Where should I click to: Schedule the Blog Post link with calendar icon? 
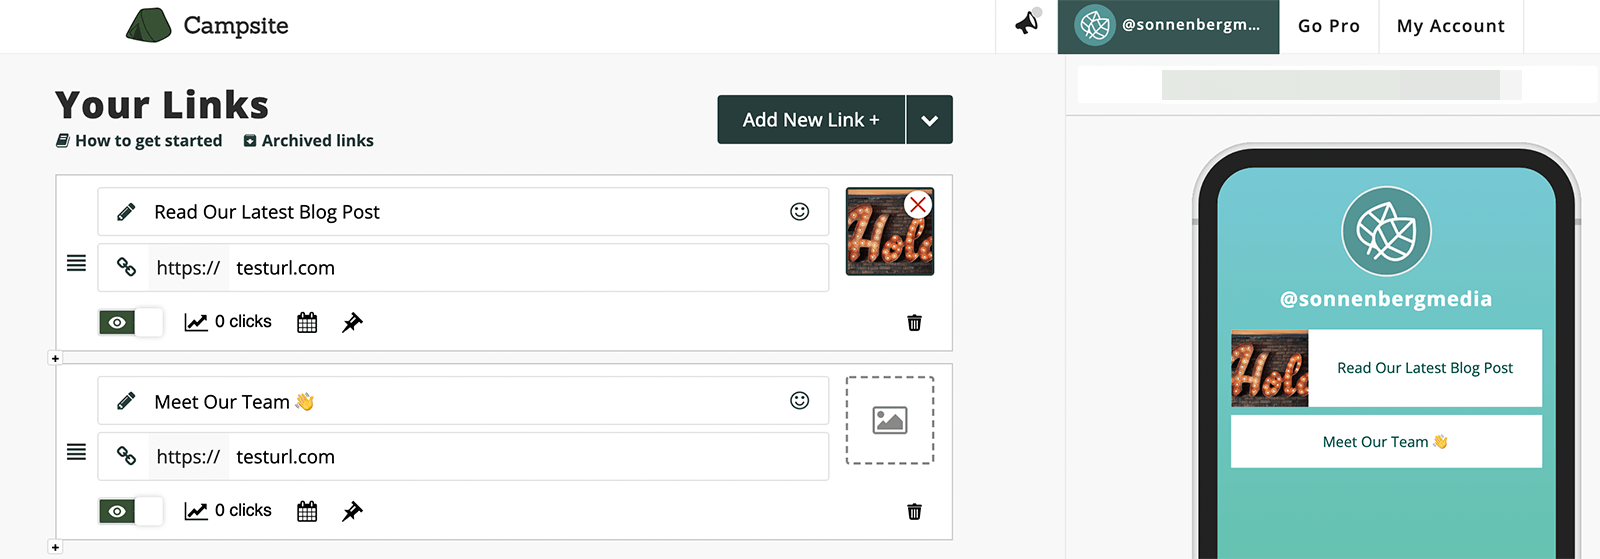[x=307, y=322]
